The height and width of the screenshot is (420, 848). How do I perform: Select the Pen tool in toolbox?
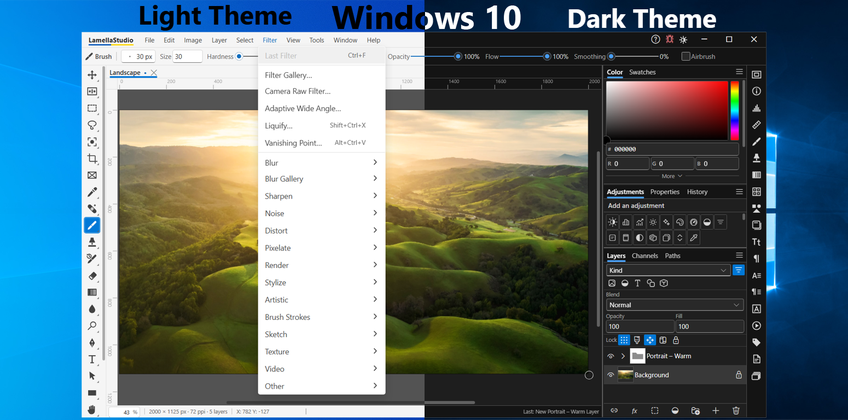pos(92,342)
